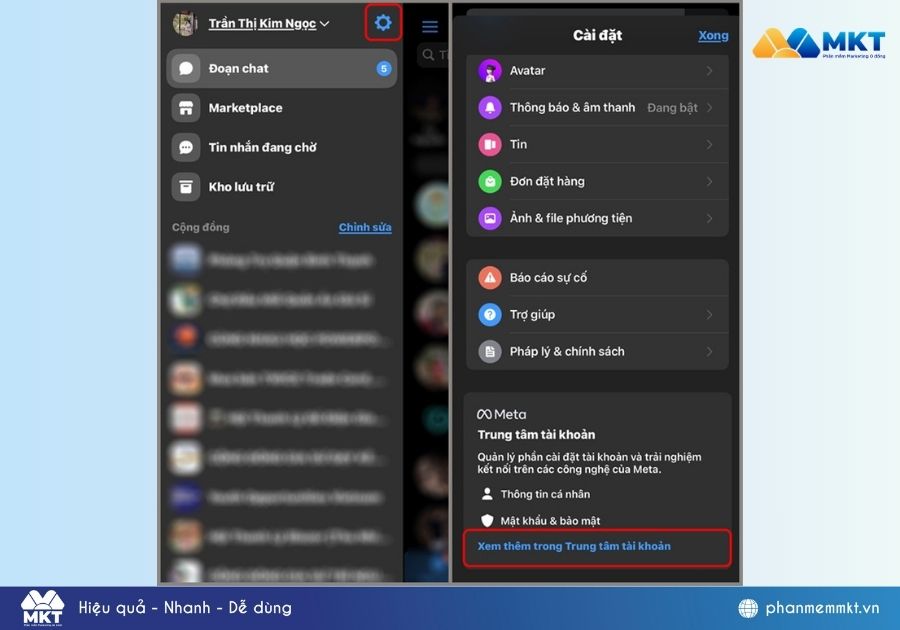The width and height of the screenshot is (900, 630).
Task: Open the Thông báo & âm thanh bell icon
Action: [489, 107]
